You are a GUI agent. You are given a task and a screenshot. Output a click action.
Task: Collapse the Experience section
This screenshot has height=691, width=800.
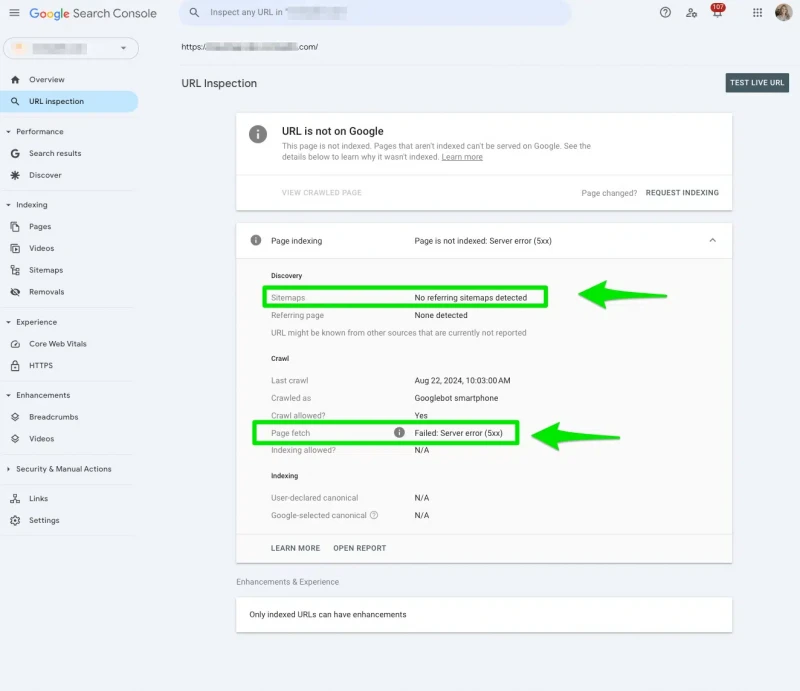[8, 323]
